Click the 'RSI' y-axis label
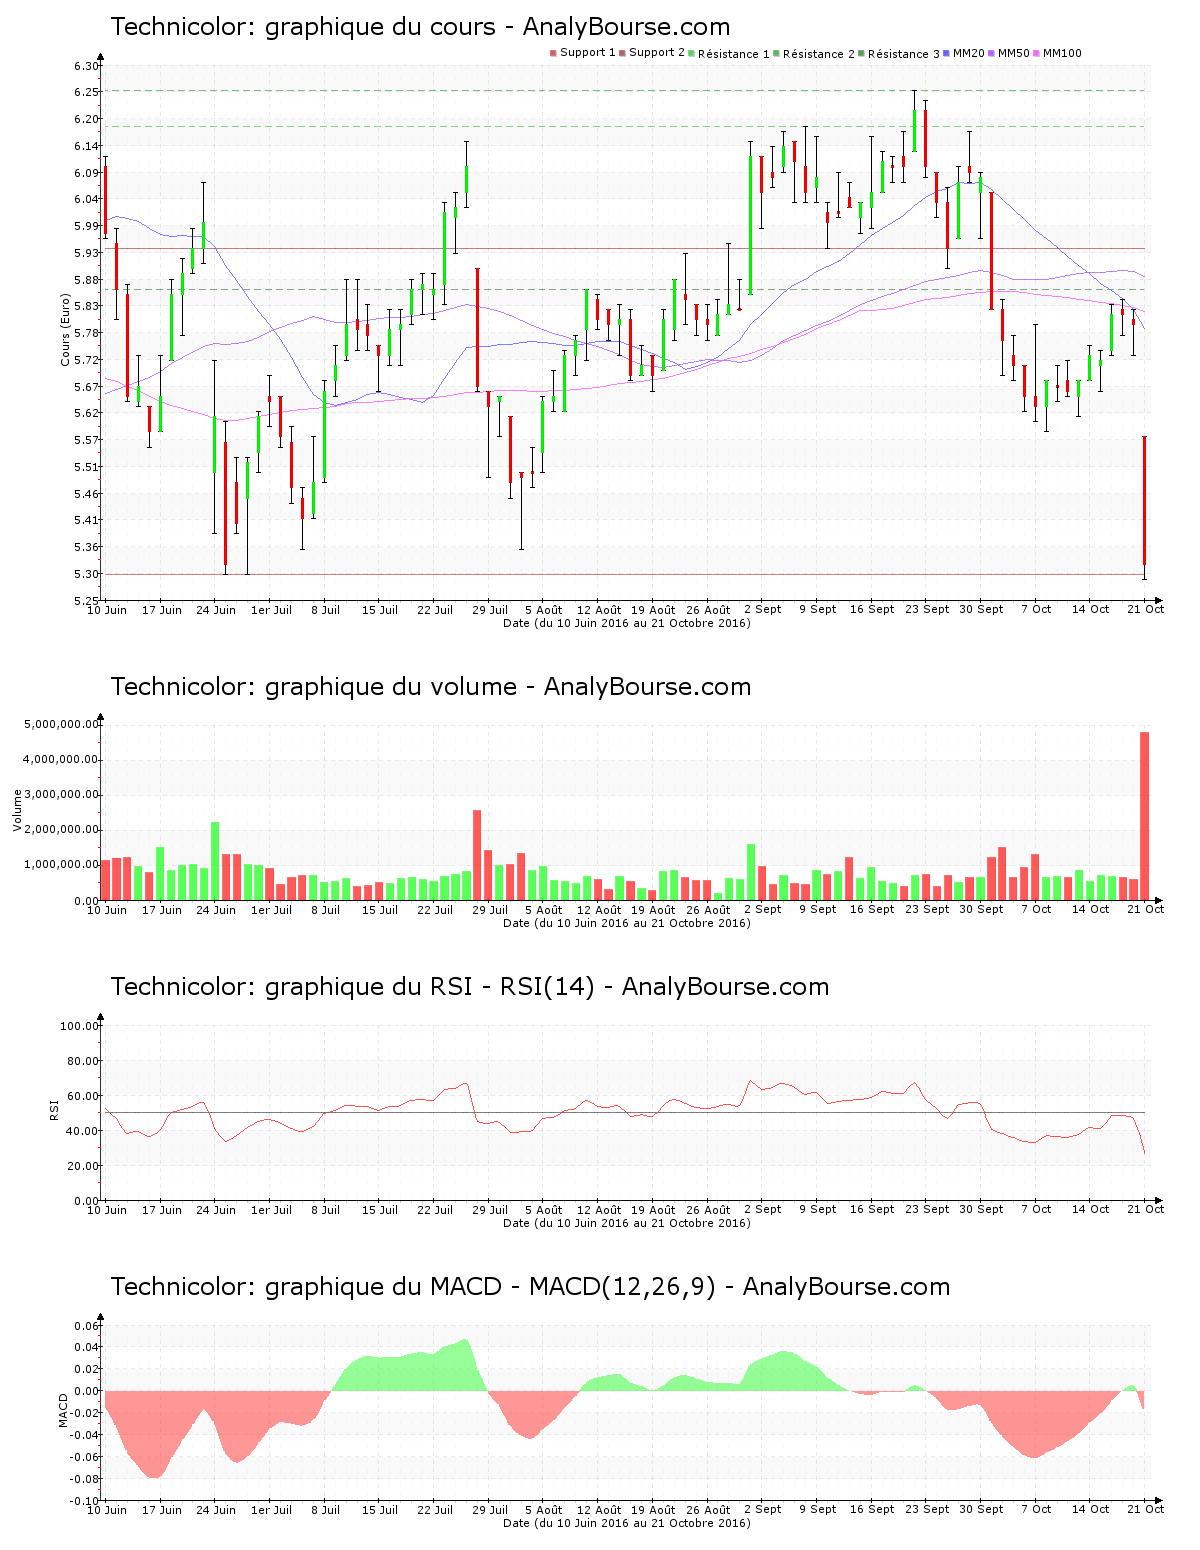This screenshot has width=1200, height=1550. (x=54, y=1109)
